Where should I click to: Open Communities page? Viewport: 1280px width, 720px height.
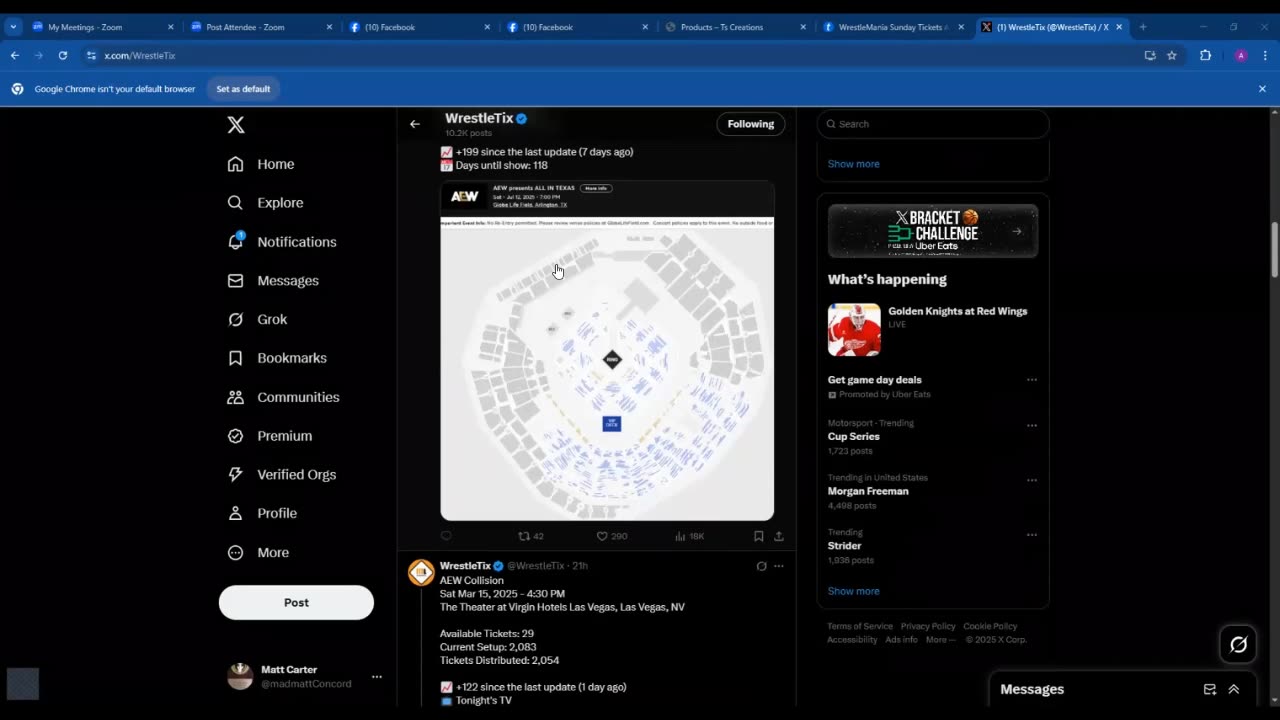pyautogui.click(x=283, y=397)
